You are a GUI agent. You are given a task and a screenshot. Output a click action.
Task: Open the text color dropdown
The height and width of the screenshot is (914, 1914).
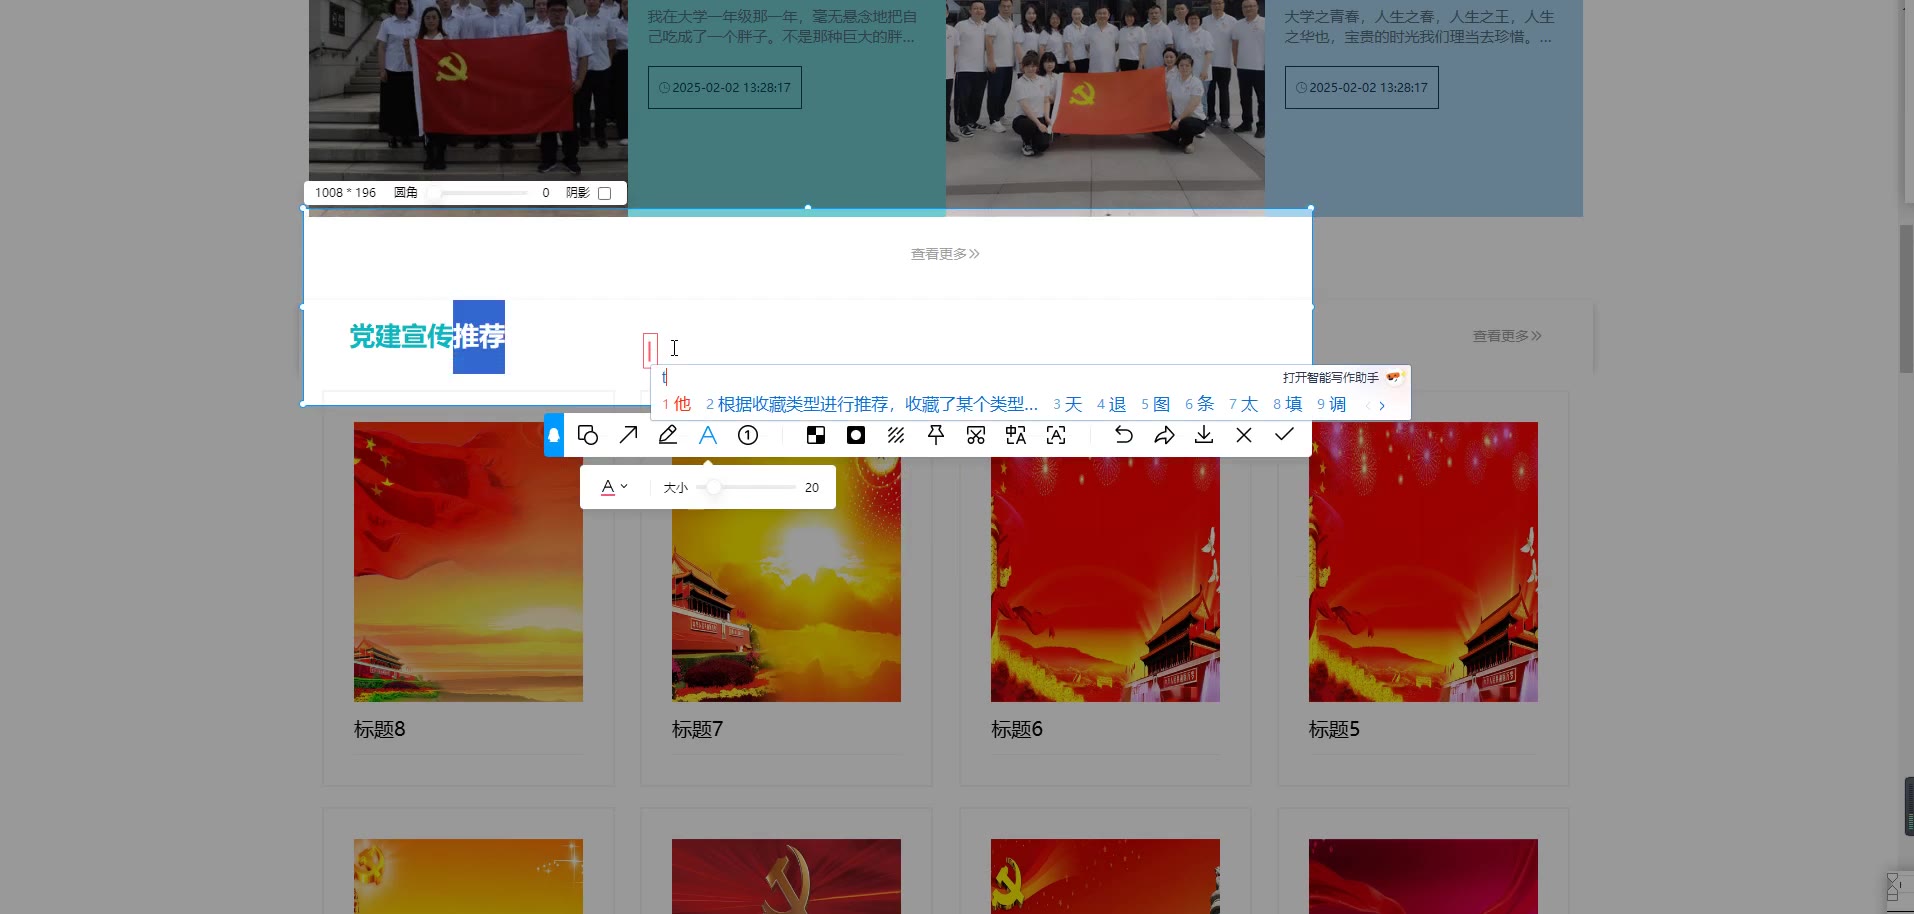[x=614, y=488]
